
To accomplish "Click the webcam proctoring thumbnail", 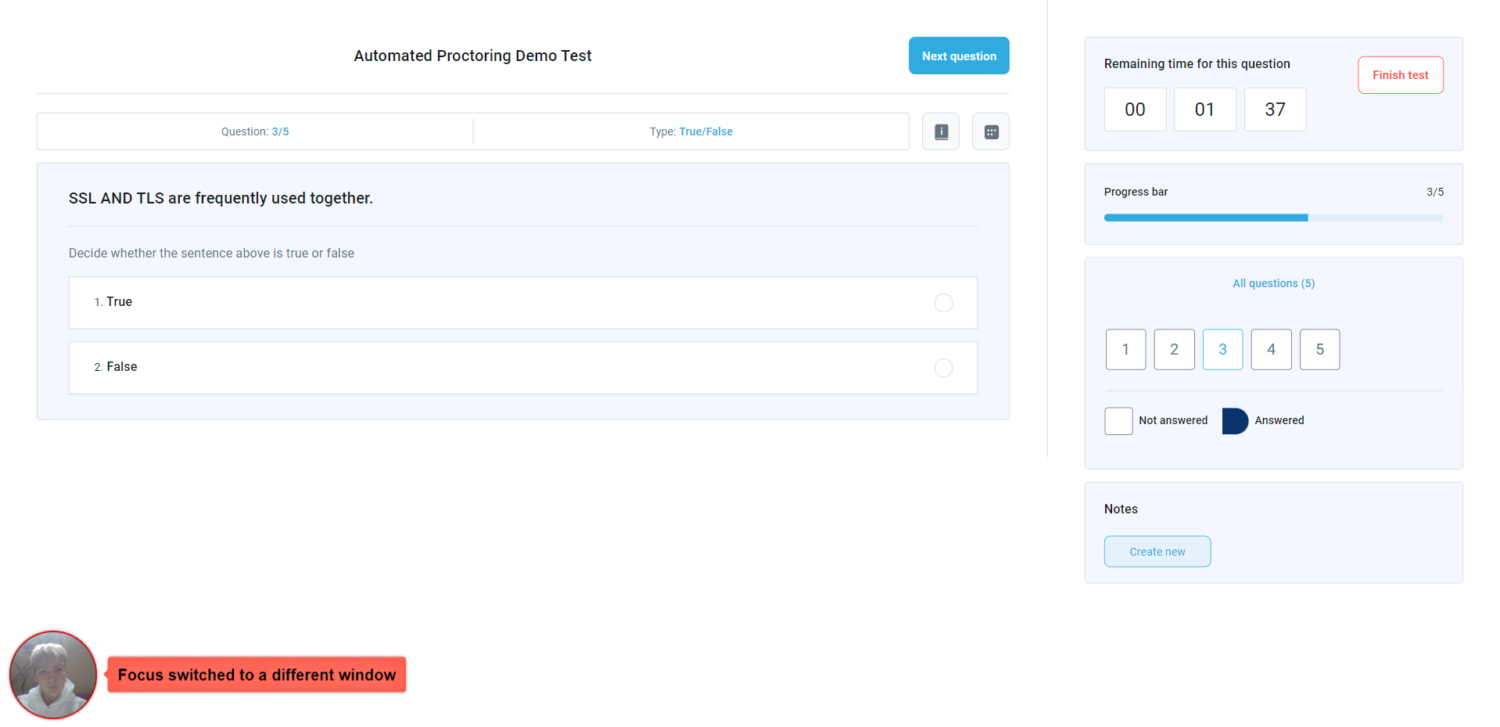I will click(53, 675).
